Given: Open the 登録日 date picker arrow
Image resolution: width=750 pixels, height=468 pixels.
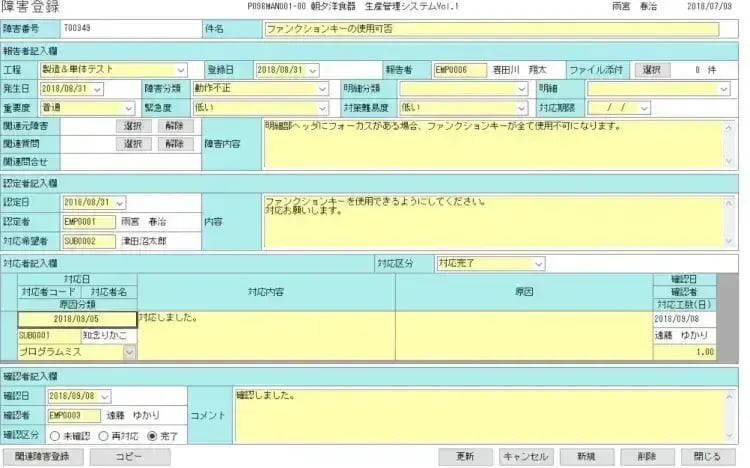Looking at the screenshot, I should tap(312, 70).
